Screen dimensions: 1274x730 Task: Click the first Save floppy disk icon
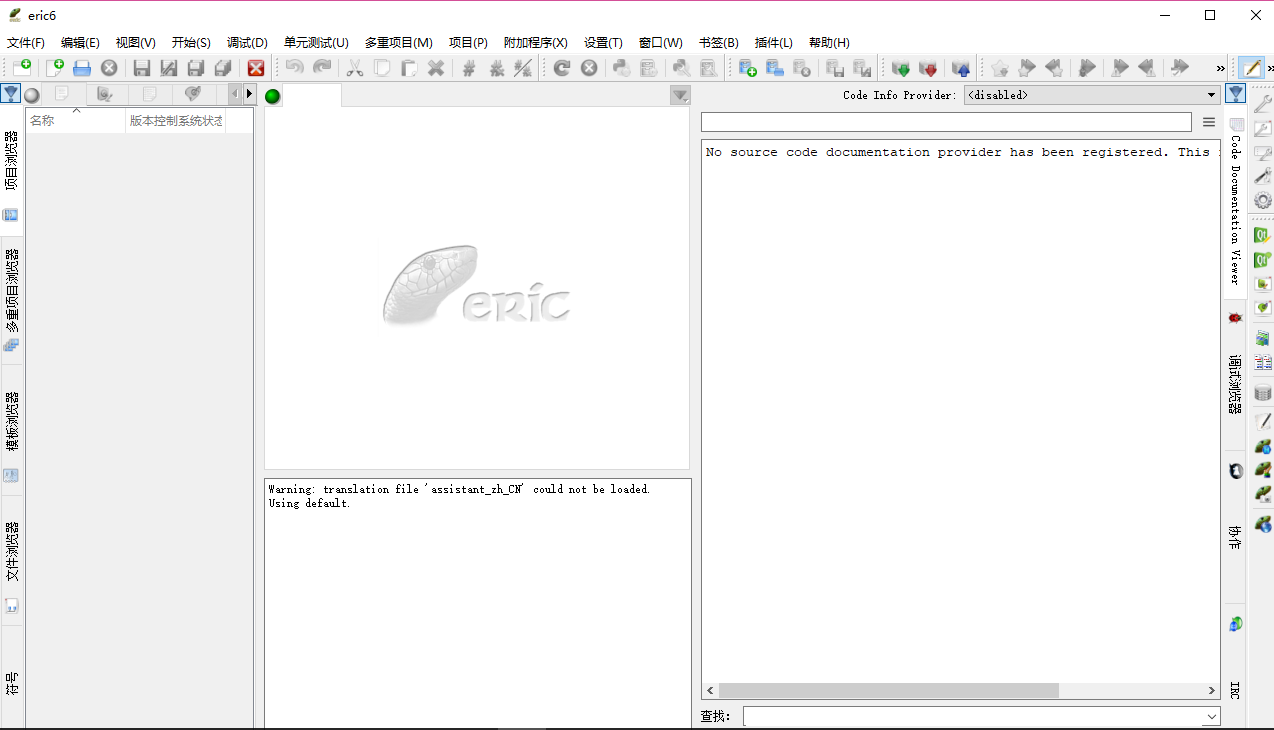(x=142, y=68)
